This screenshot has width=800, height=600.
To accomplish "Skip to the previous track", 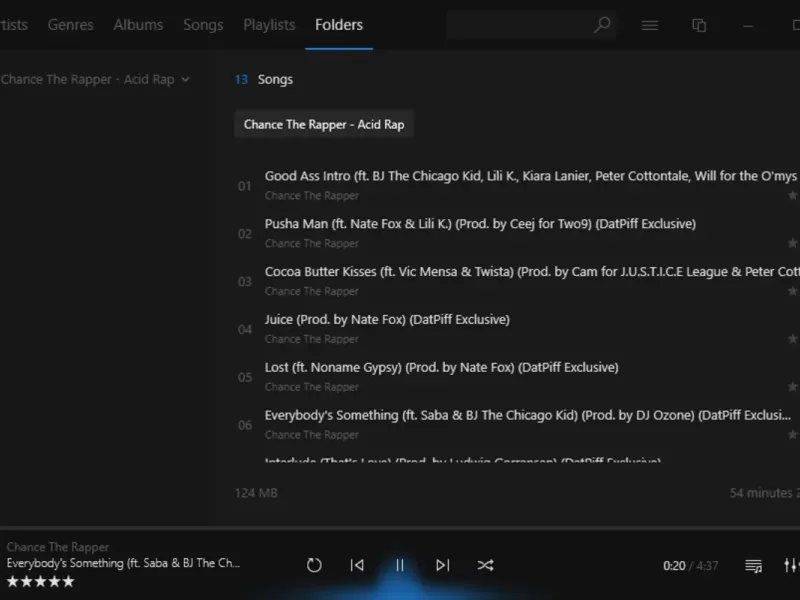I will (x=357, y=565).
